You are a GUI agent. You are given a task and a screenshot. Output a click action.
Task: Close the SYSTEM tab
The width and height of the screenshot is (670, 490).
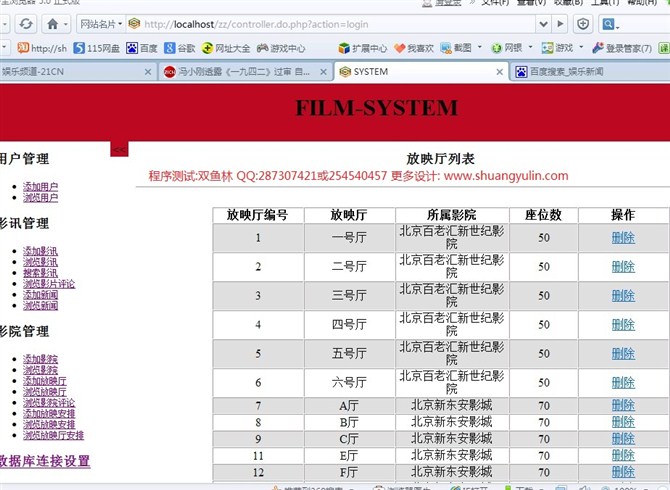click(499, 72)
